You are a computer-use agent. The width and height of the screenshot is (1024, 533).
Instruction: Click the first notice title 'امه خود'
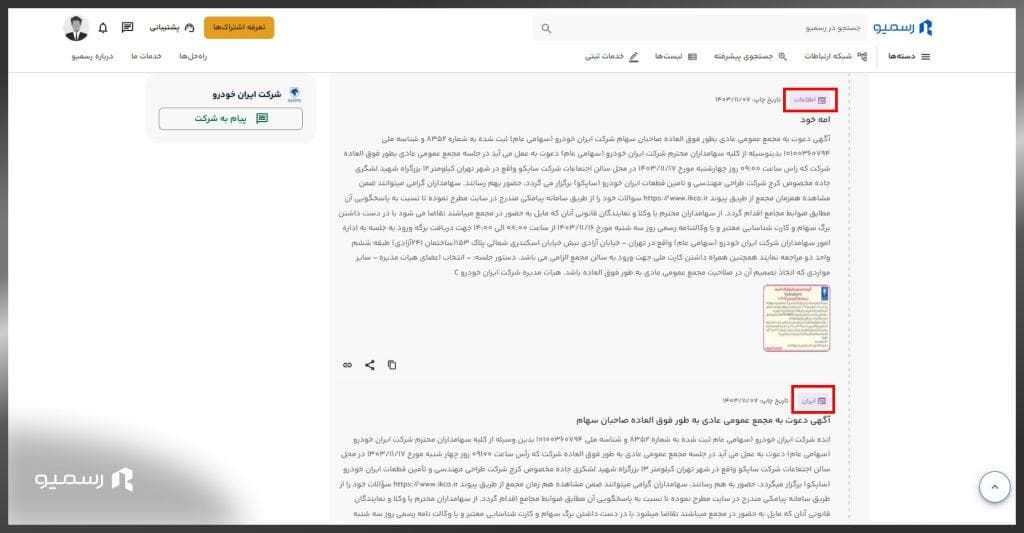816,120
